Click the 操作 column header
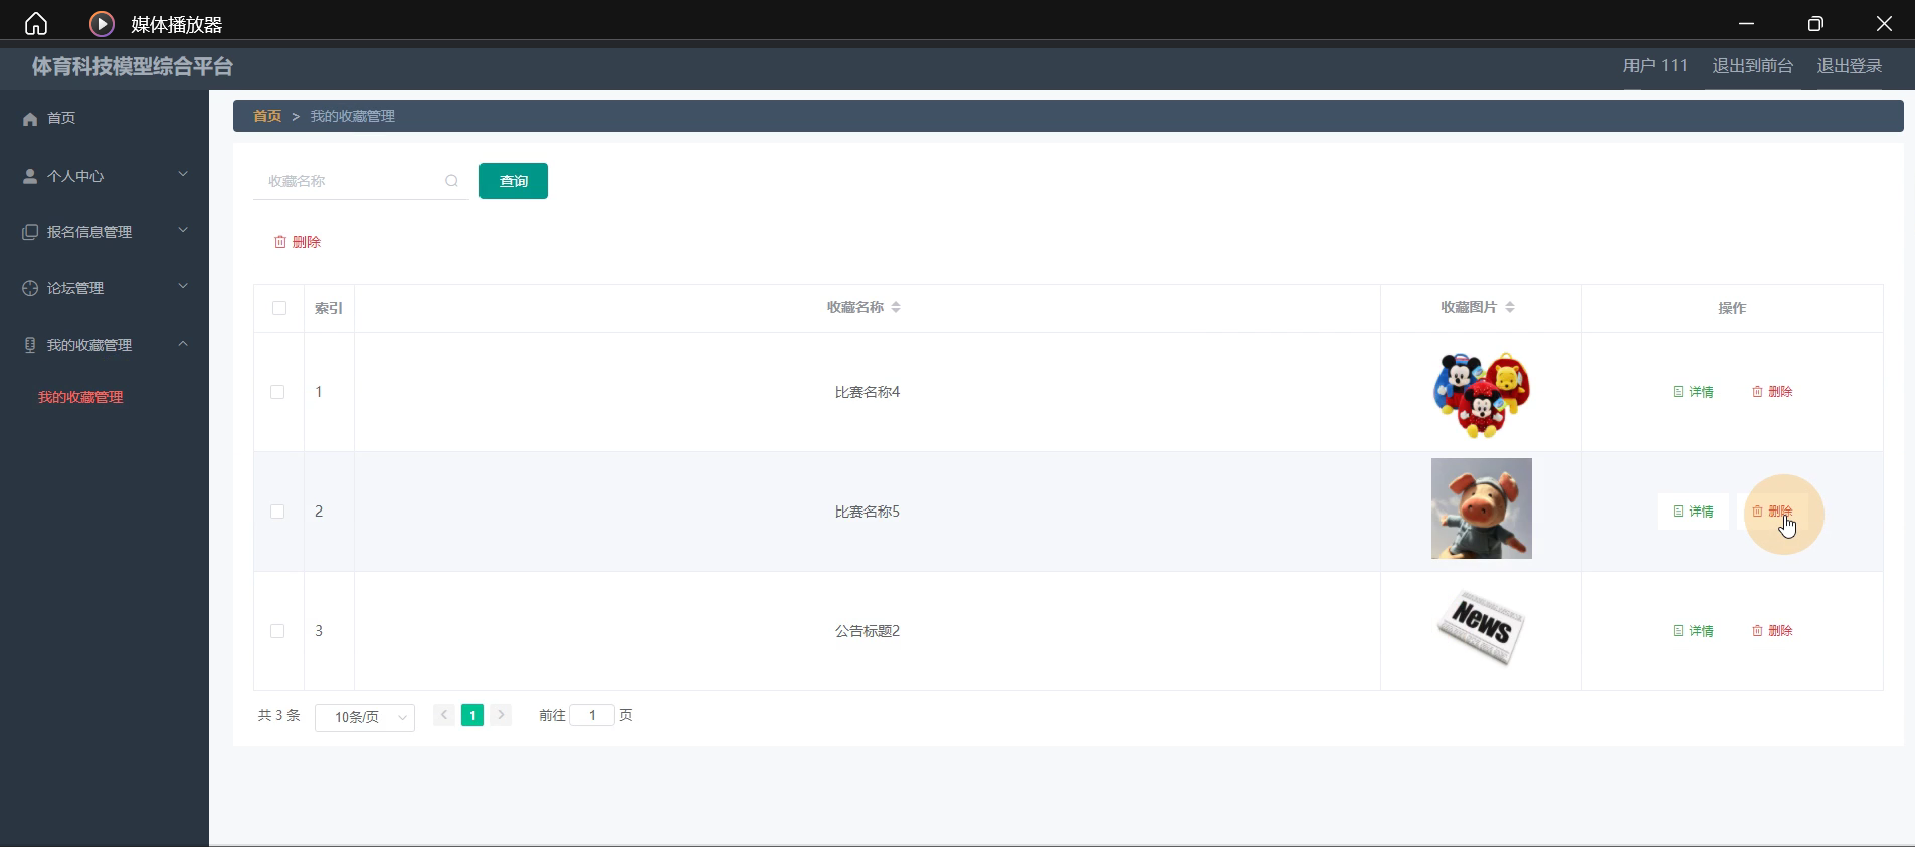The image size is (1915, 847). click(1732, 308)
